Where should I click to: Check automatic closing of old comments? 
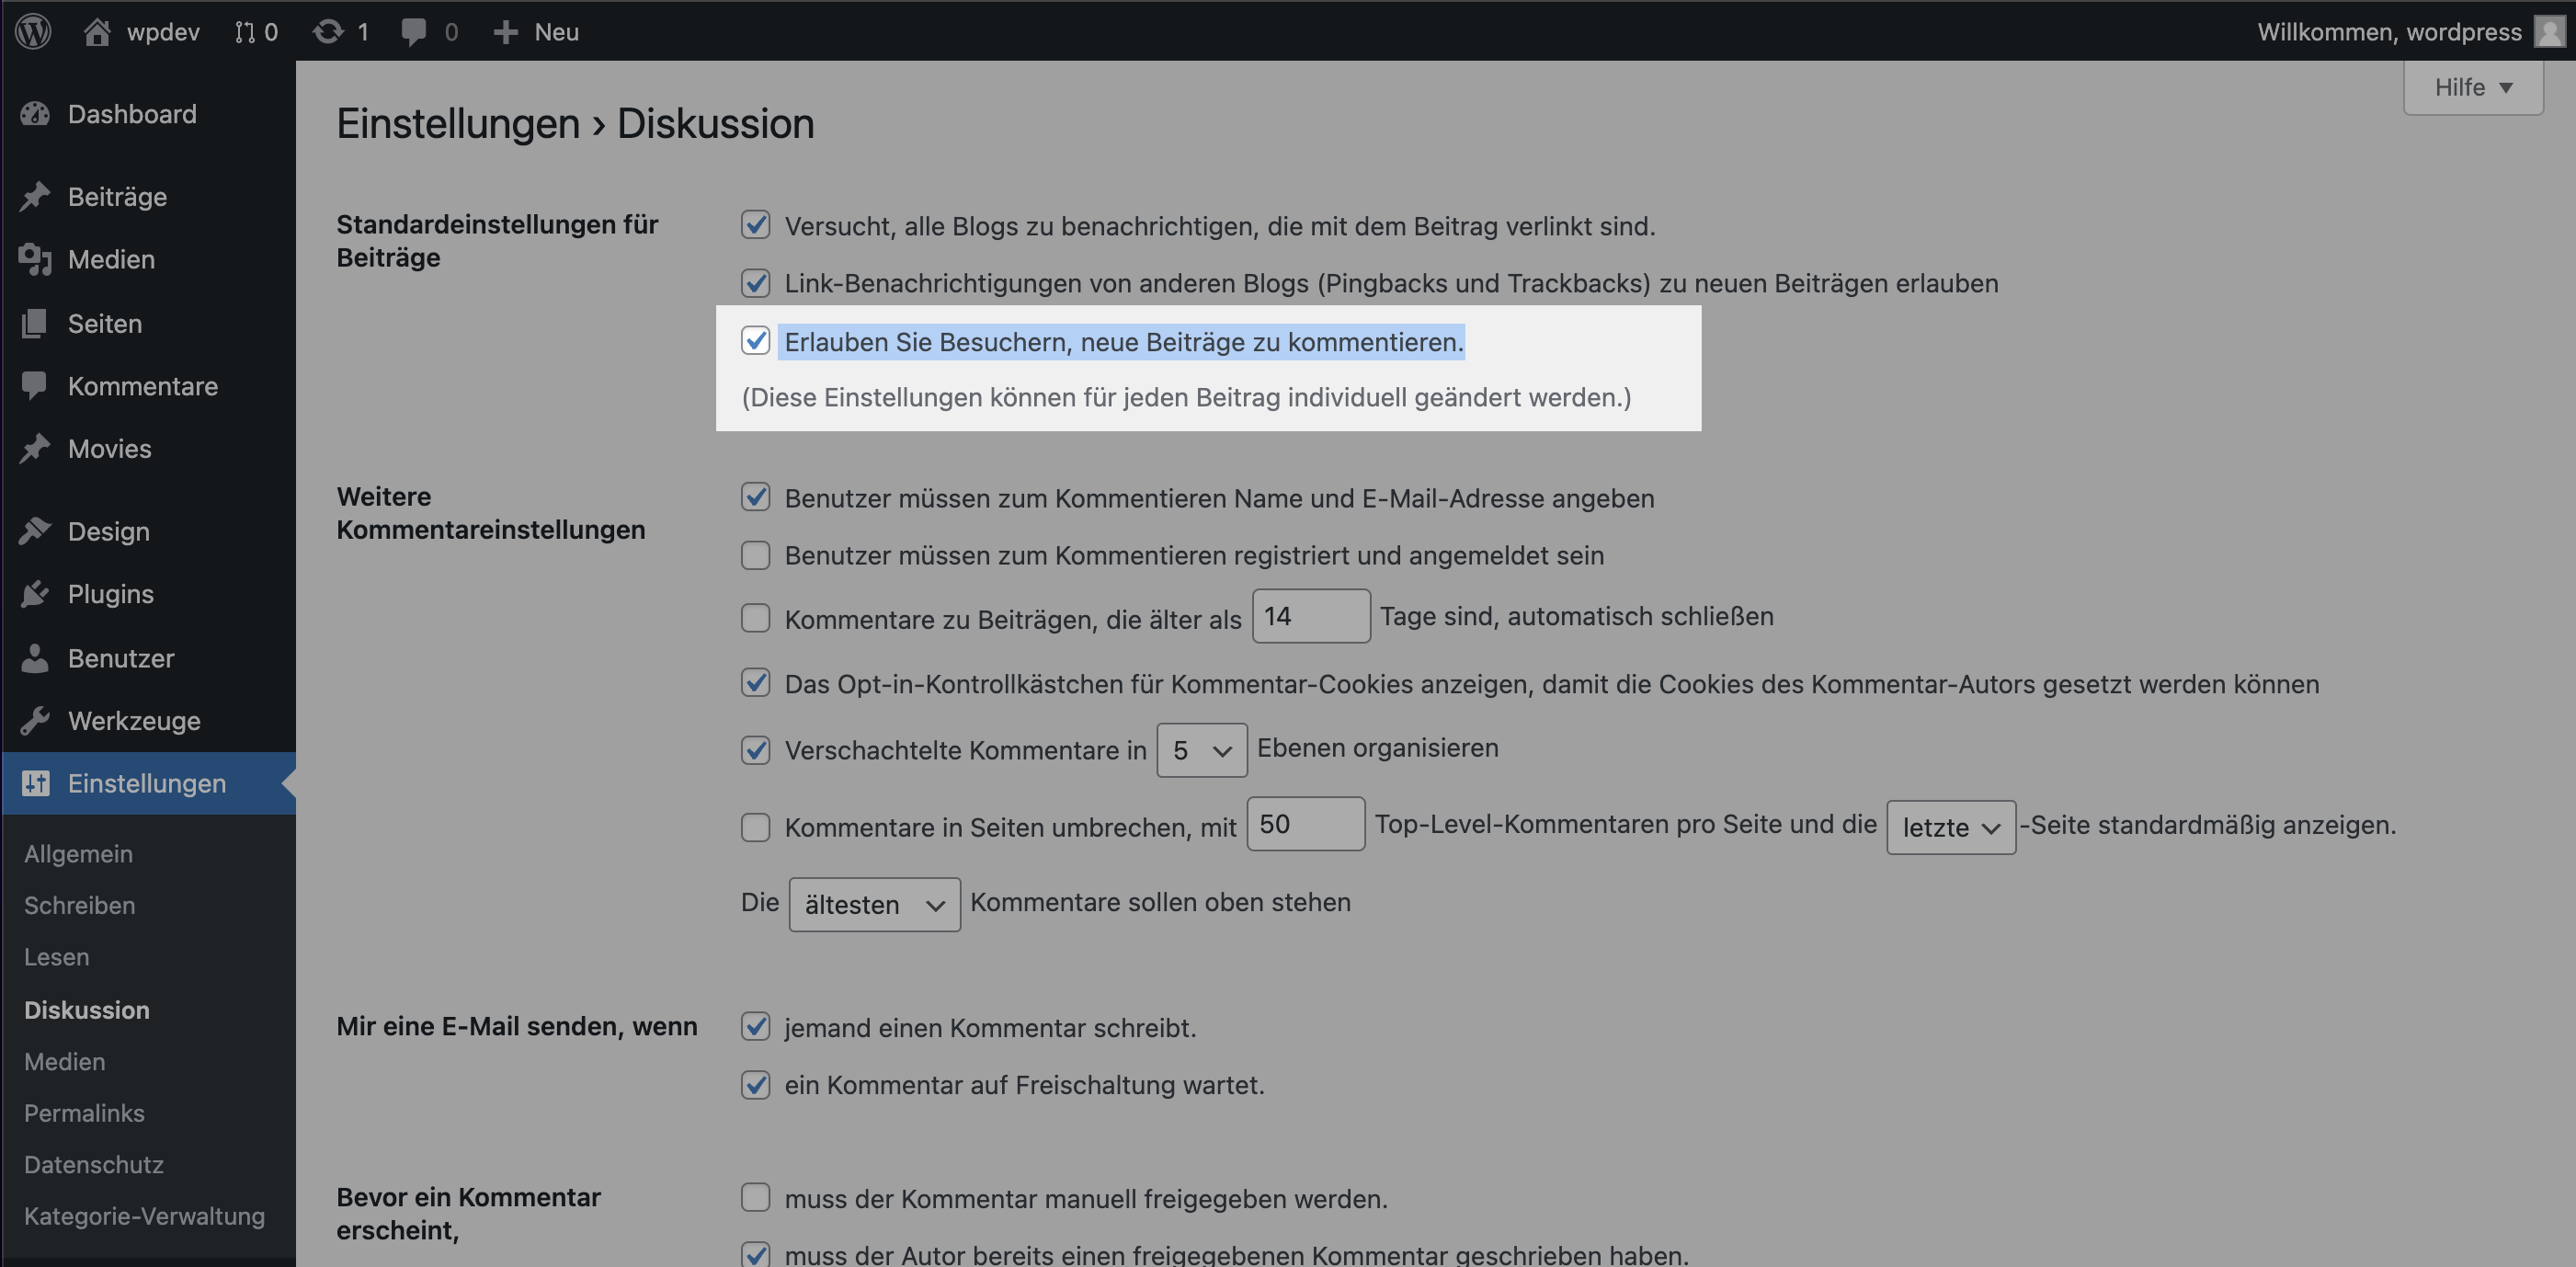tap(755, 618)
